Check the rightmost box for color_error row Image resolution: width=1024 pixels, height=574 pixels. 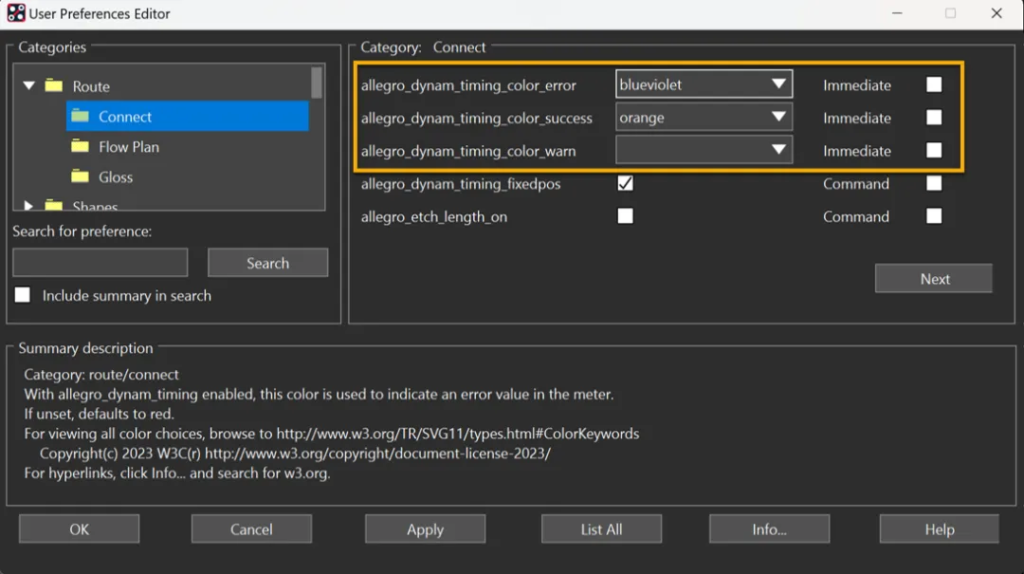[x=933, y=85]
